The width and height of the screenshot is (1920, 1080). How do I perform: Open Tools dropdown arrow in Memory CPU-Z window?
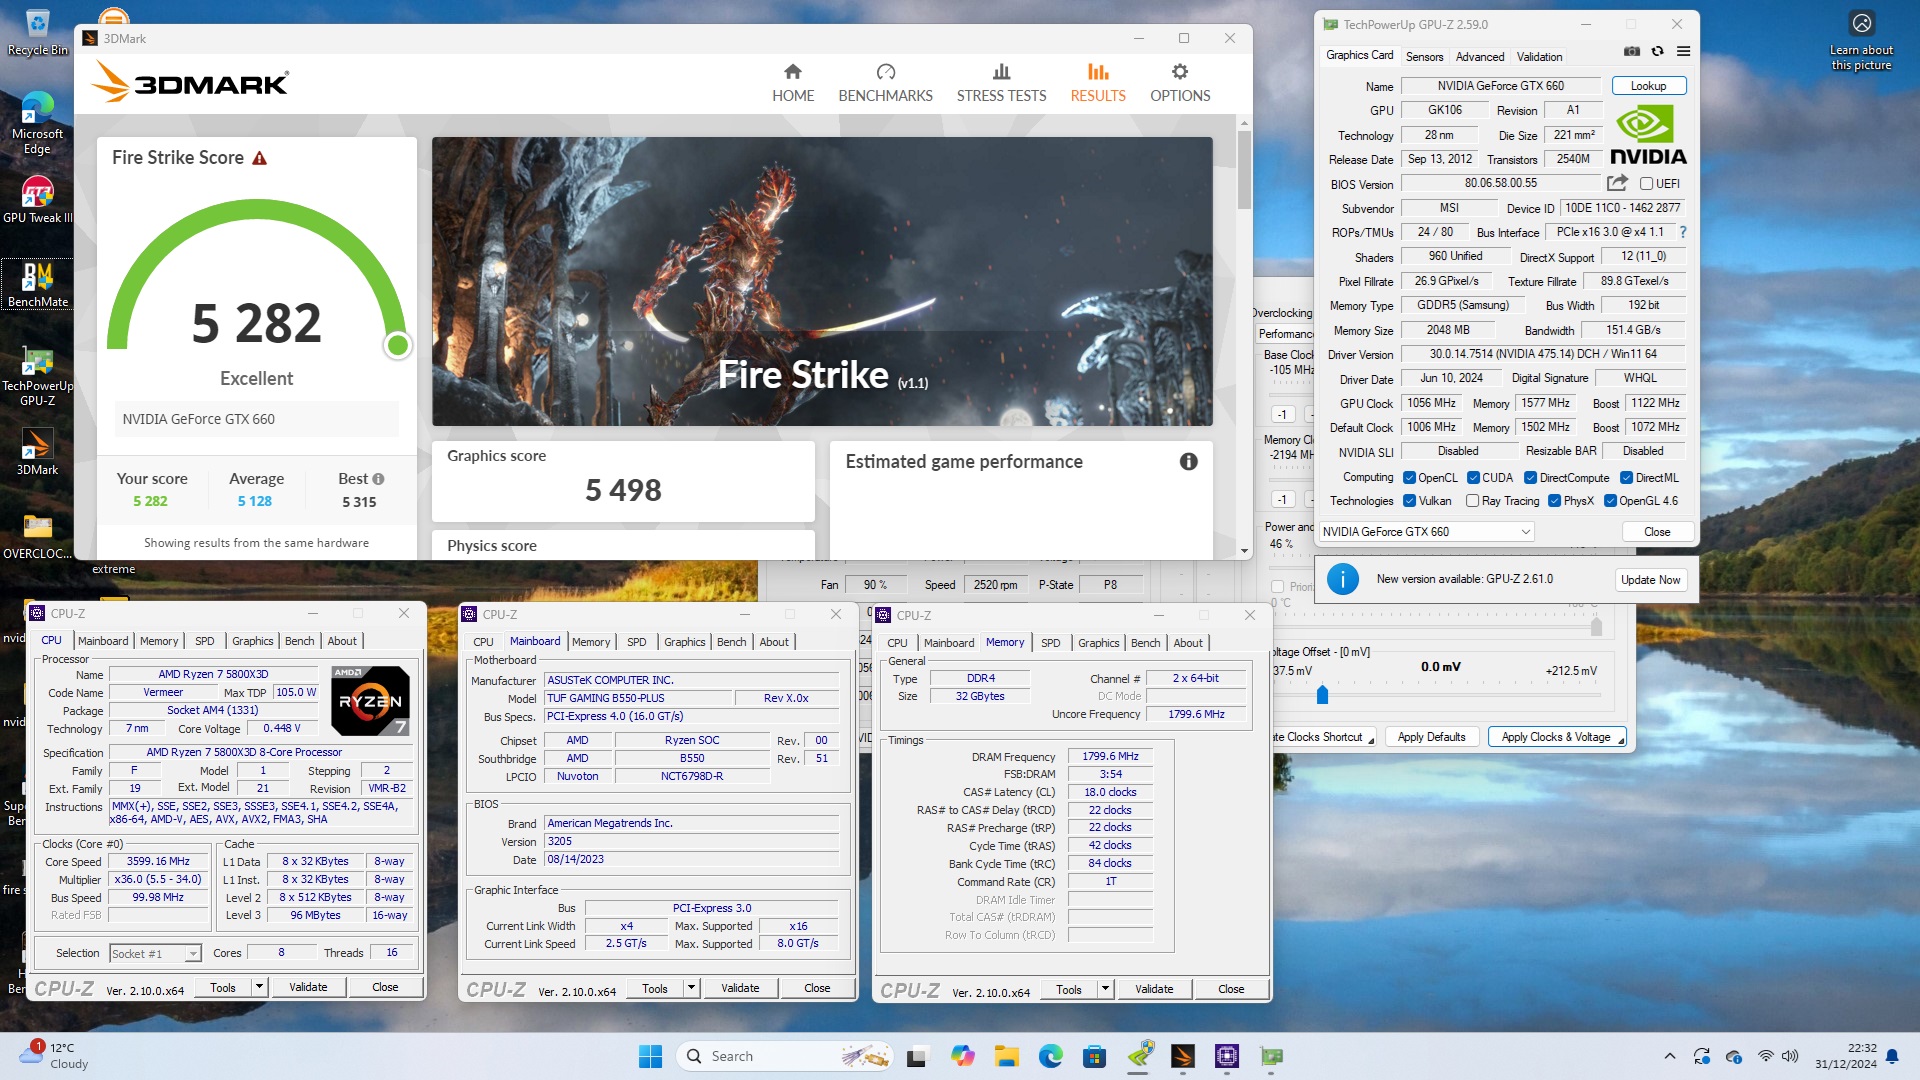pos(1105,989)
